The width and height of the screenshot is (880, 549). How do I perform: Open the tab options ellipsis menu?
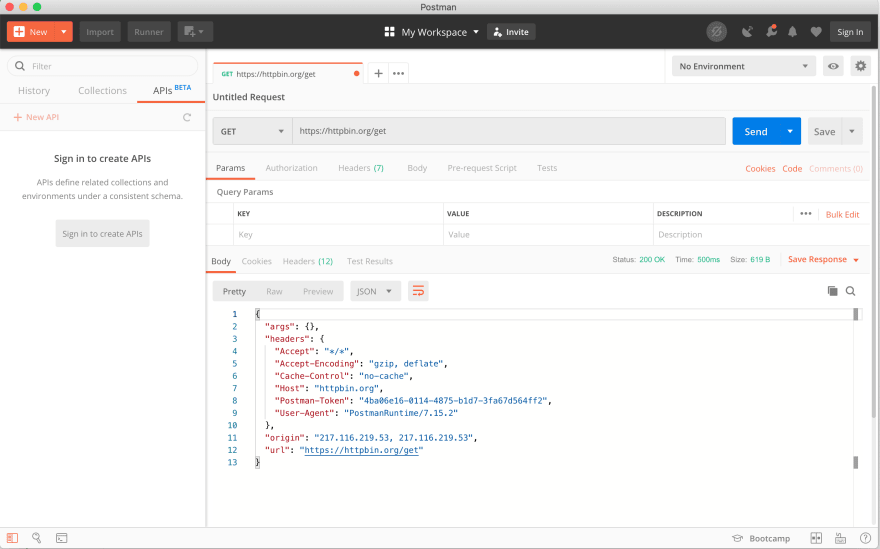[x=398, y=74]
